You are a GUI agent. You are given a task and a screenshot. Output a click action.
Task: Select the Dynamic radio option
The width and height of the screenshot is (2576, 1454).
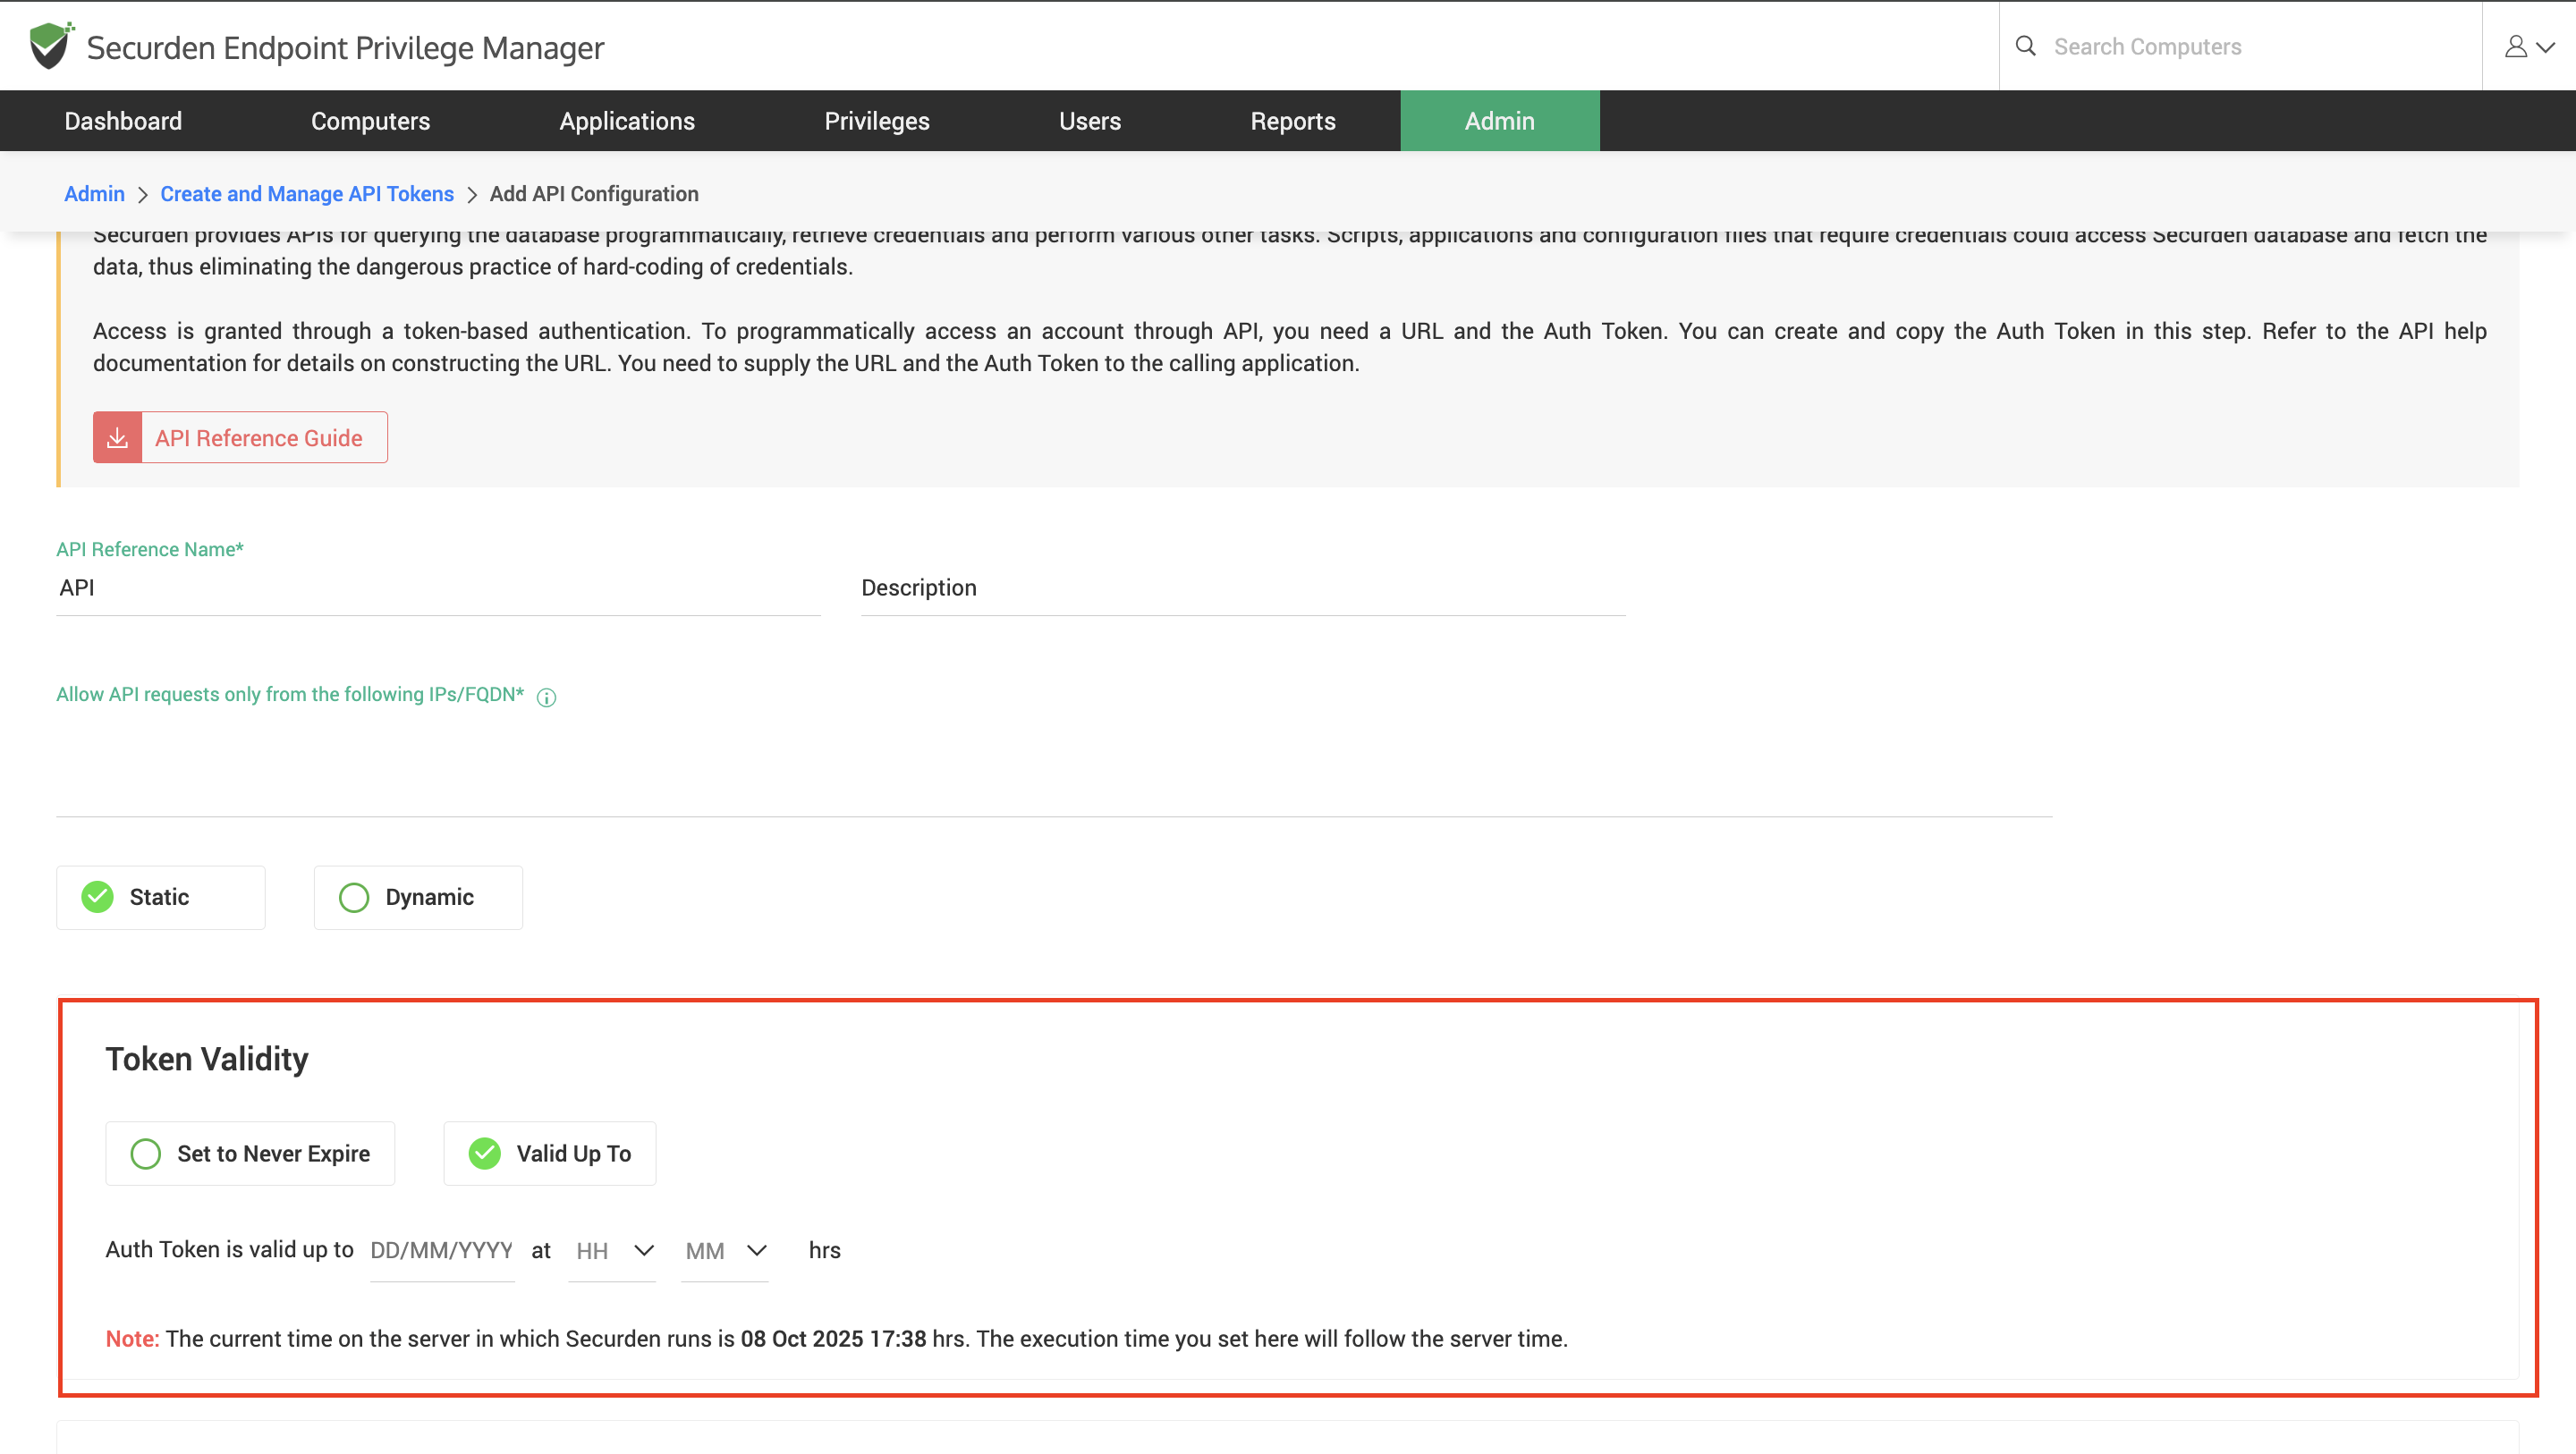(354, 897)
